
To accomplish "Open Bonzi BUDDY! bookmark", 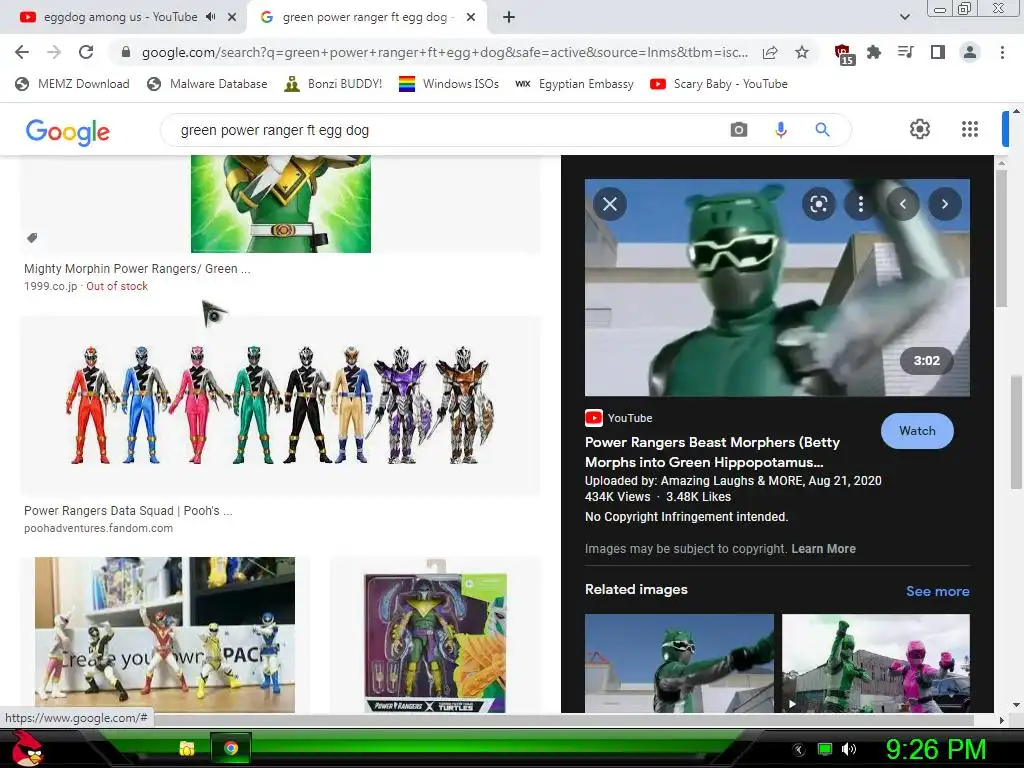I will pyautogui.click(x=333, y=84).
